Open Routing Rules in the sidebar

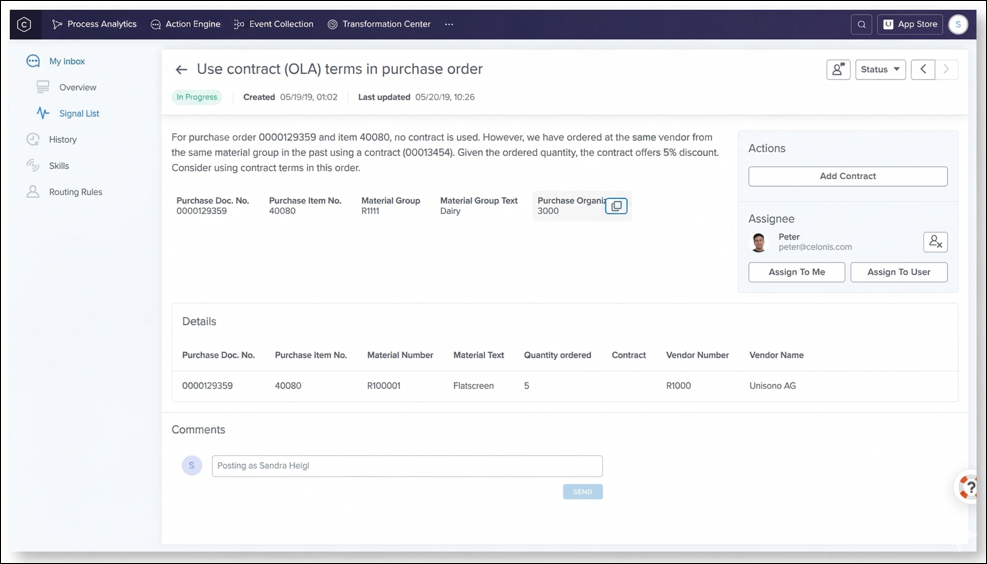tap(75, 192)
